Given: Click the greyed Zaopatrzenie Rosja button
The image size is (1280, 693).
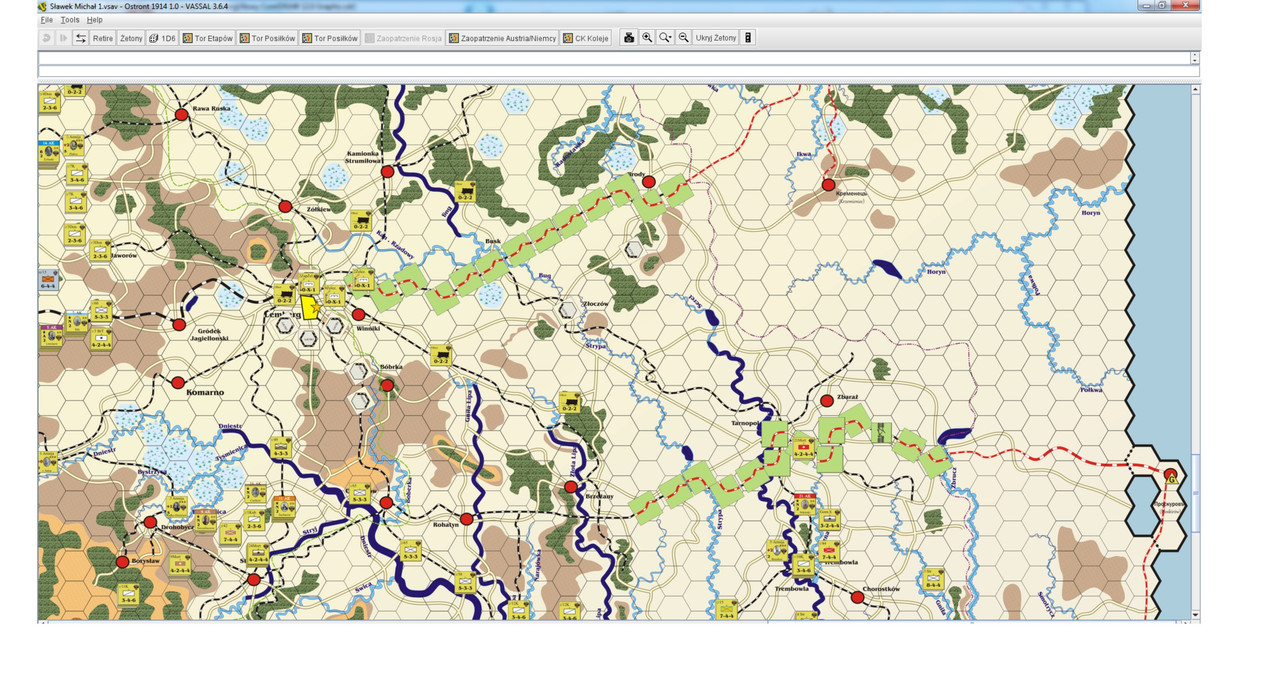Looking at the screenshot, I should (x=403, y=38).
